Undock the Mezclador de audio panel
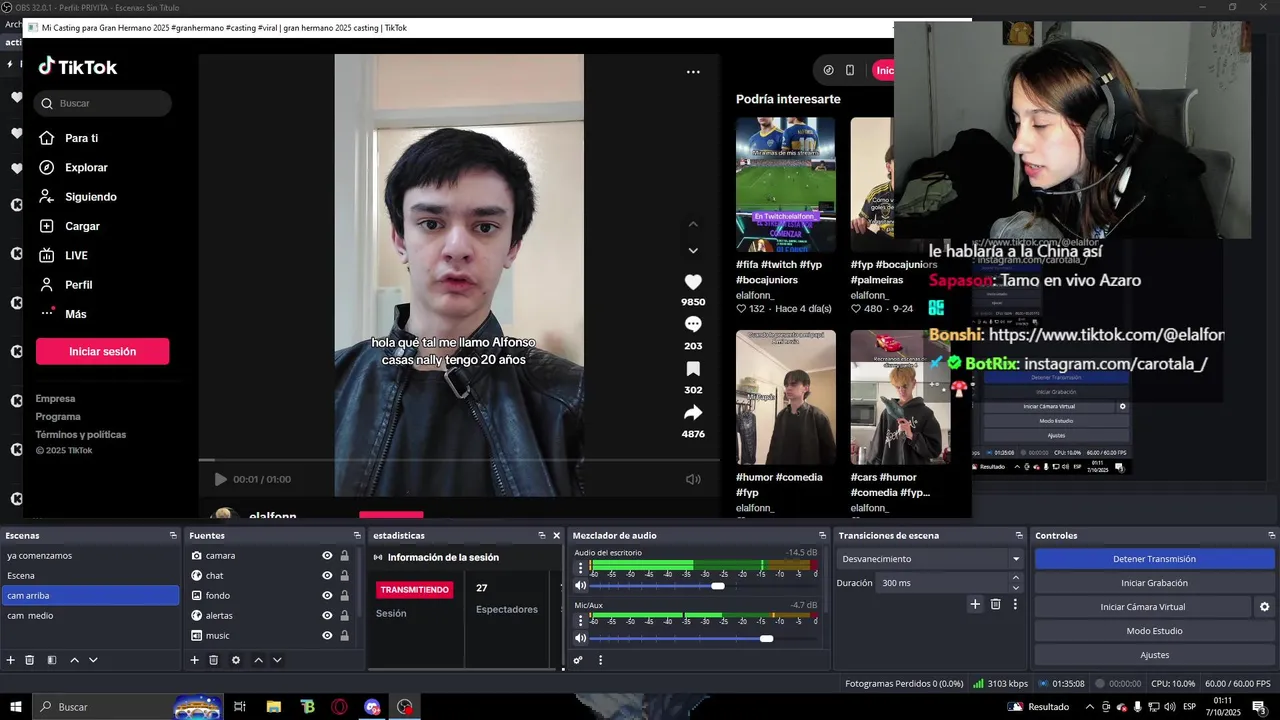 coord(822,536)
